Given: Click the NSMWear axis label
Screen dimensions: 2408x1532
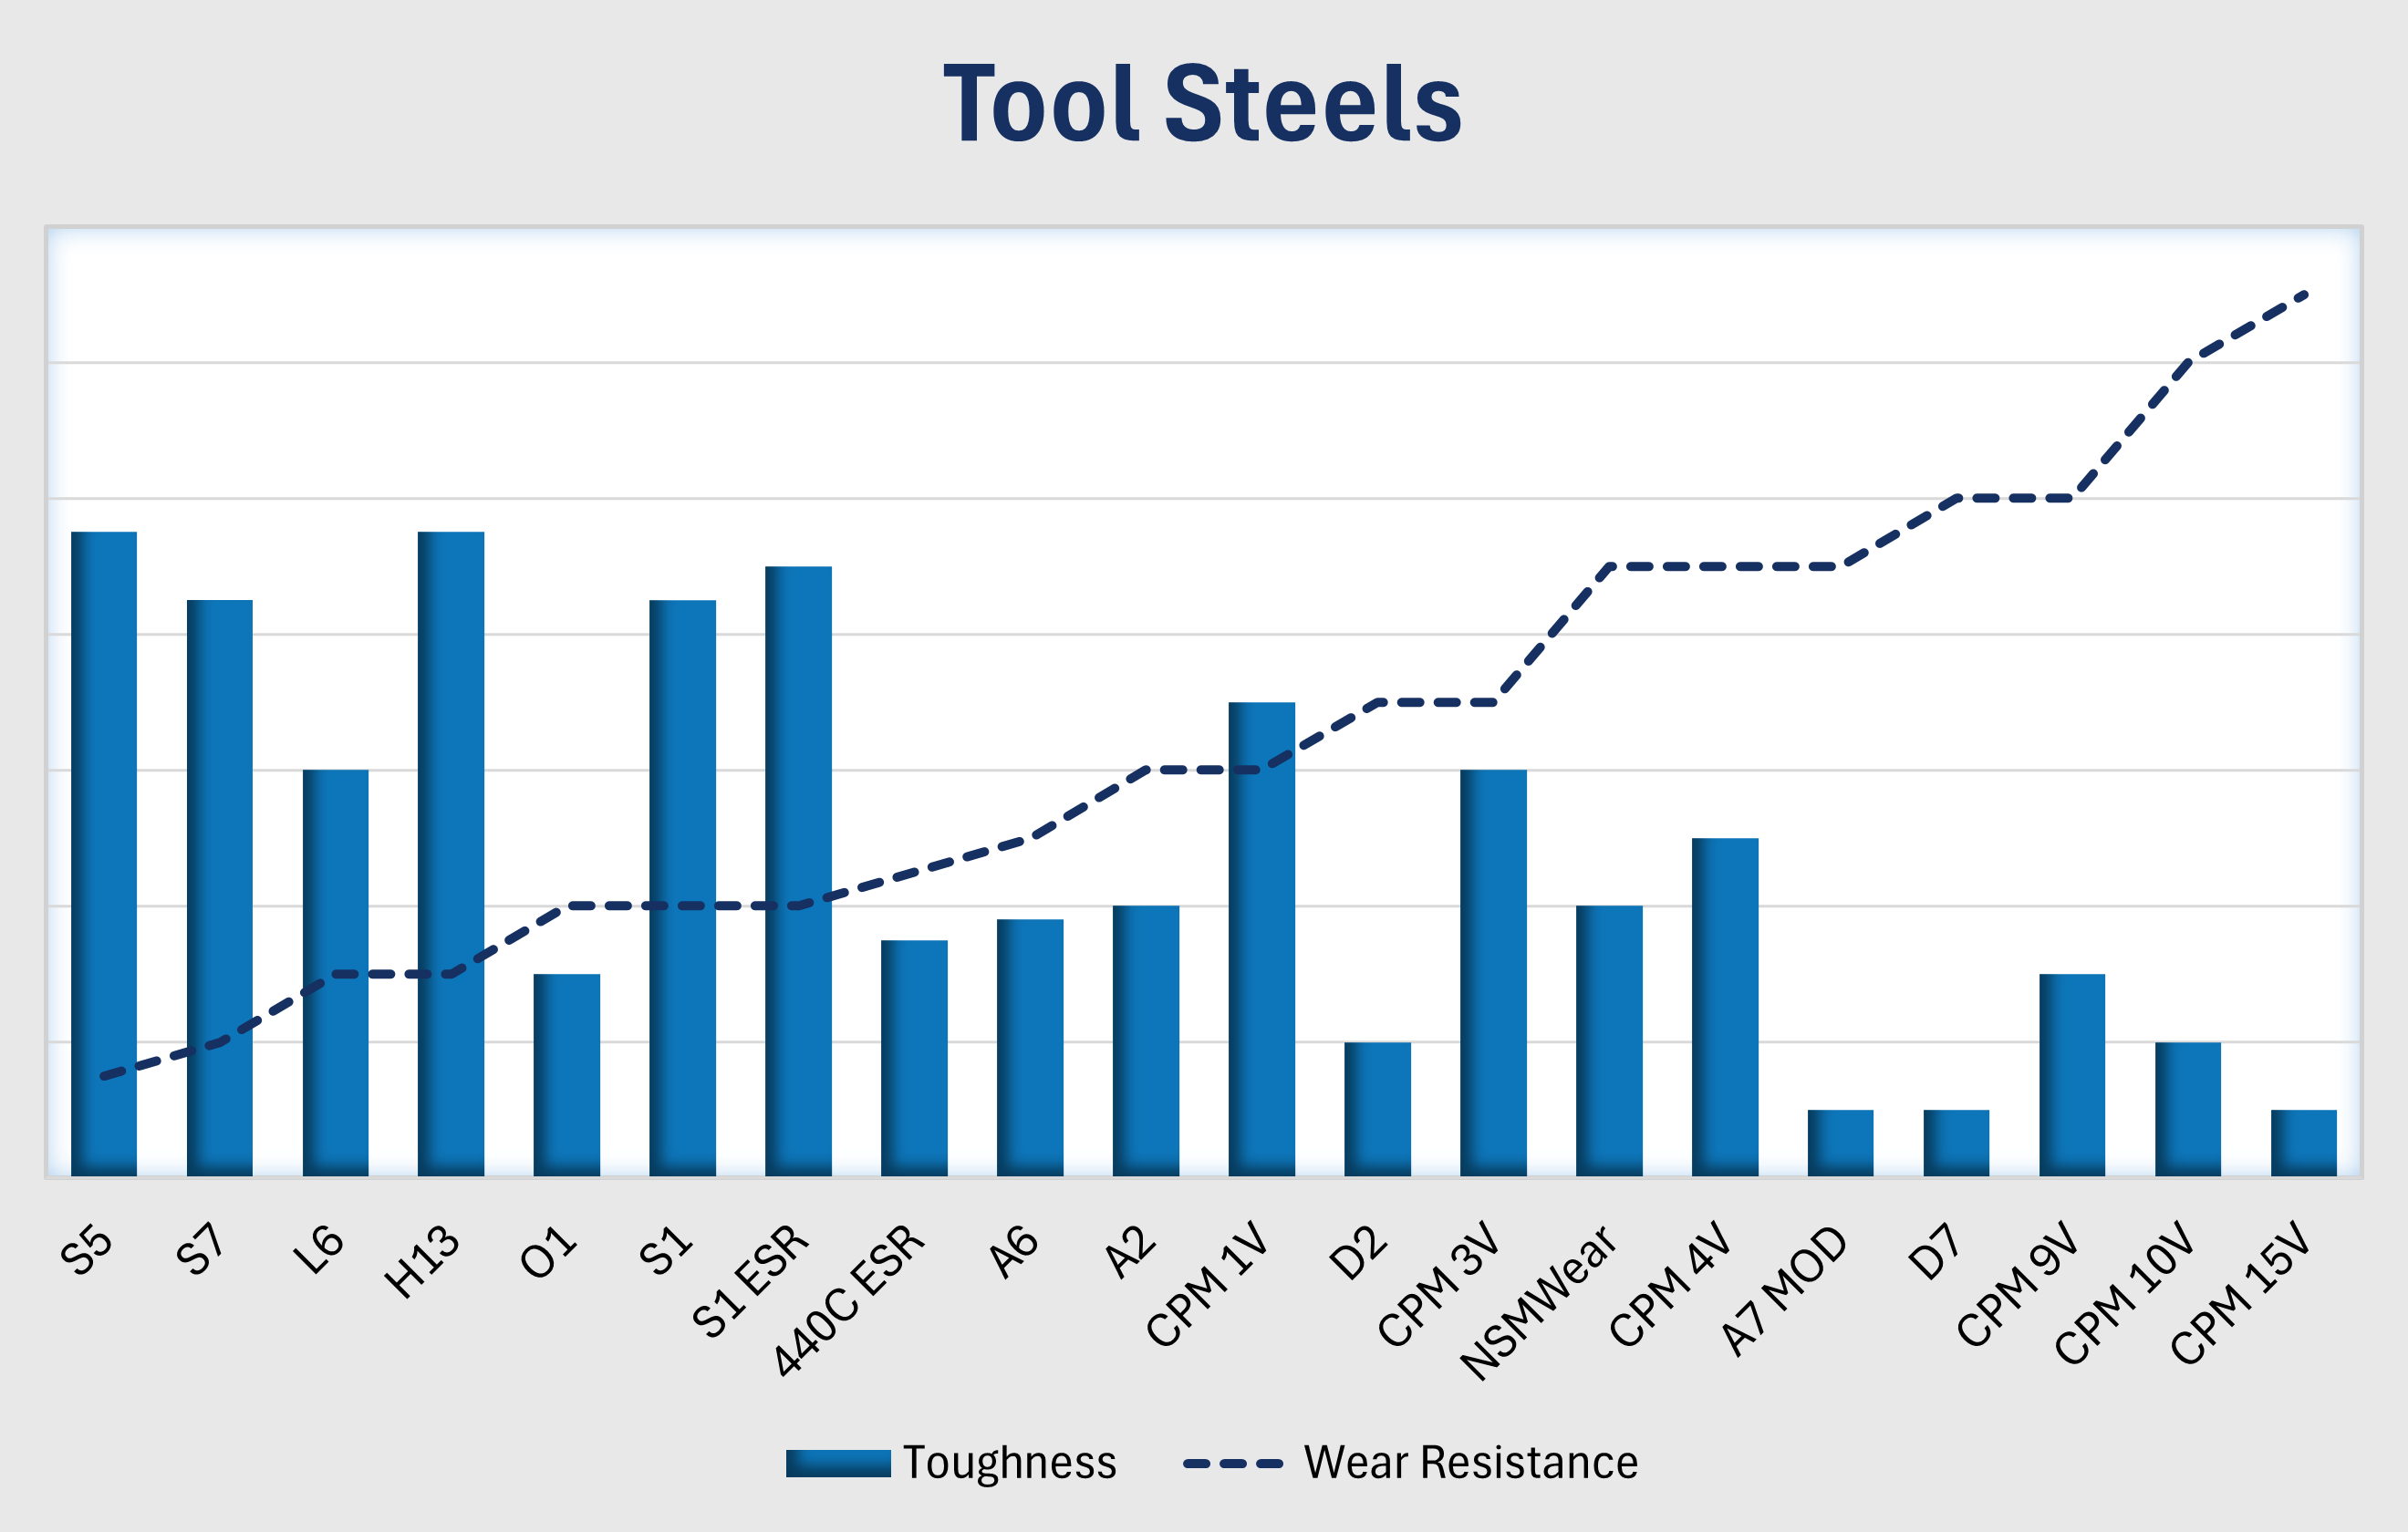Looking at the screenshot, I should click(1537, 1302).
